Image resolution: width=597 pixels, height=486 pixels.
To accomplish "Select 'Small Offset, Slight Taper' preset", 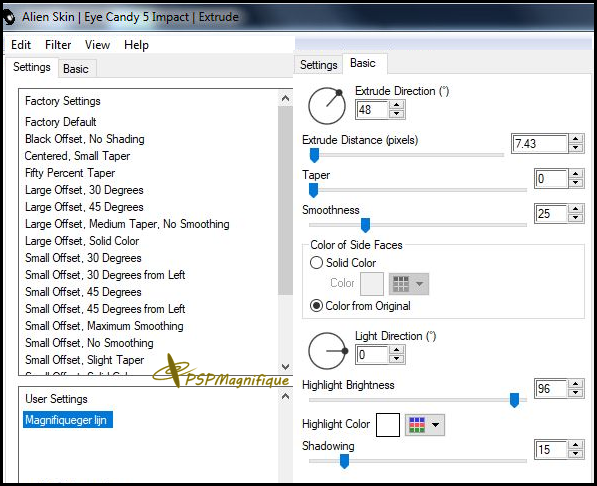I will (x=85, y=360).
